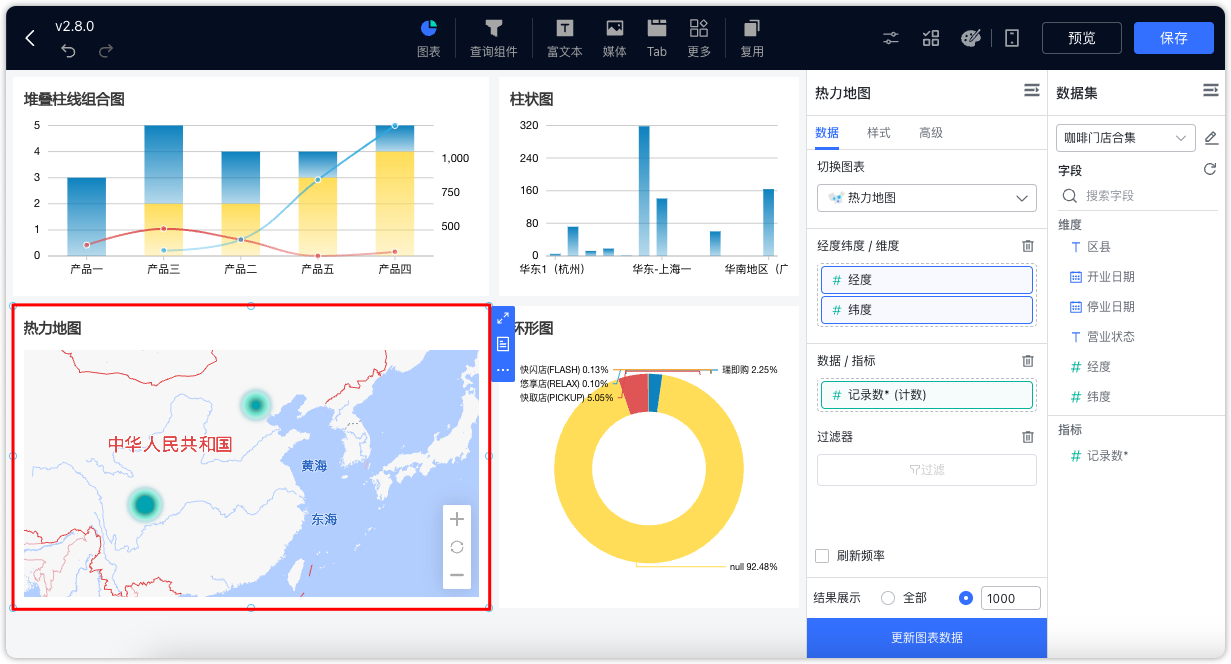The height and width of the screenshot is (664, 1231).
Task: Switch to the 高级 tab
Action: click(930, 132)
